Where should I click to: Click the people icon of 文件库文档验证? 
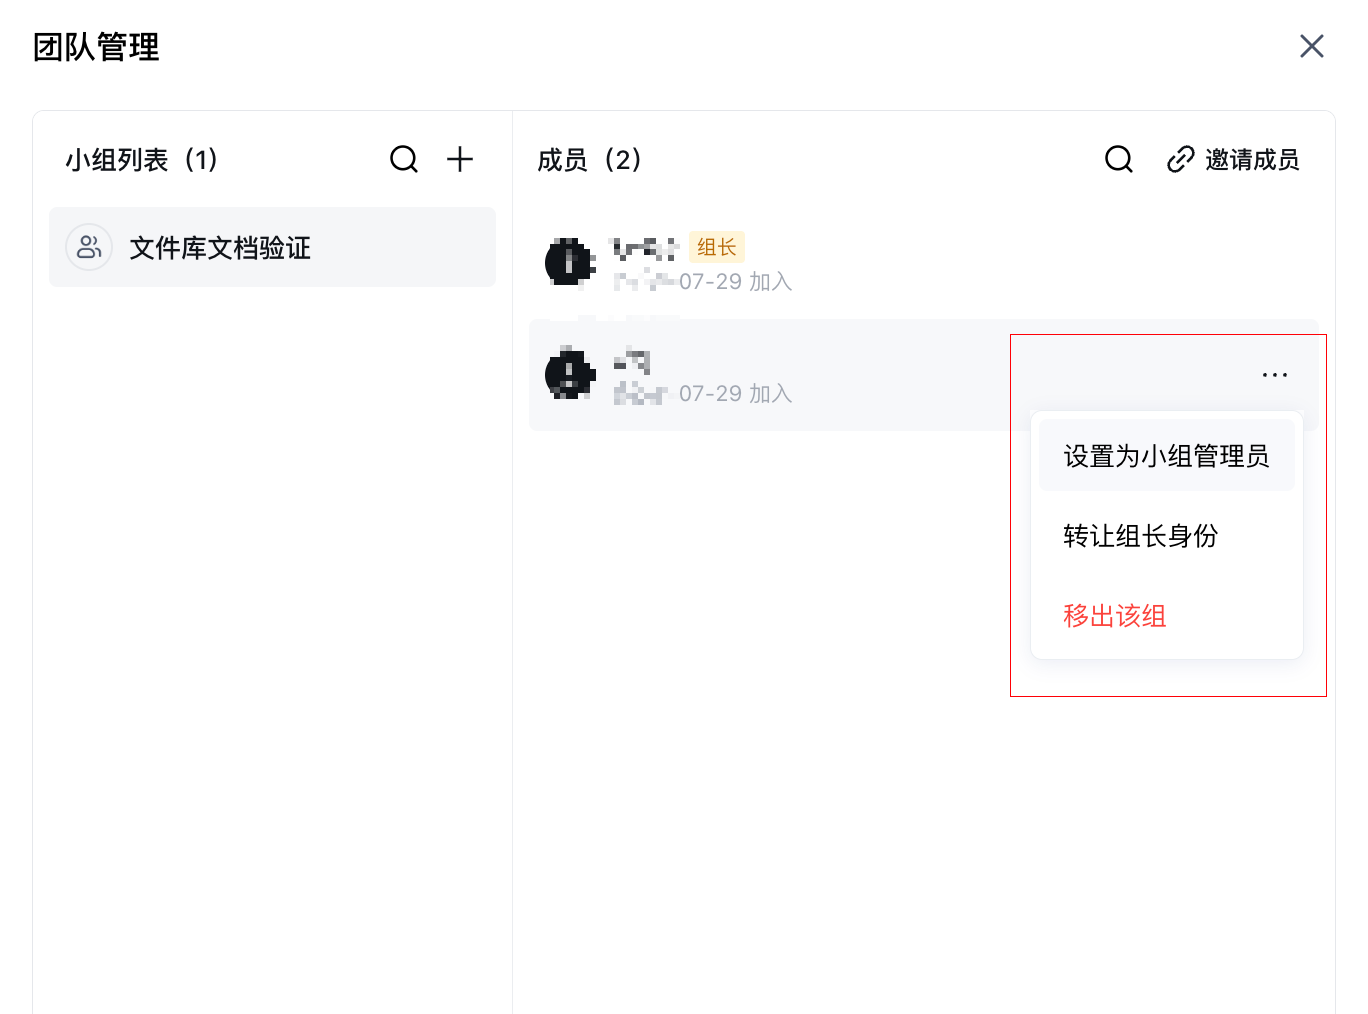point(89,247)
